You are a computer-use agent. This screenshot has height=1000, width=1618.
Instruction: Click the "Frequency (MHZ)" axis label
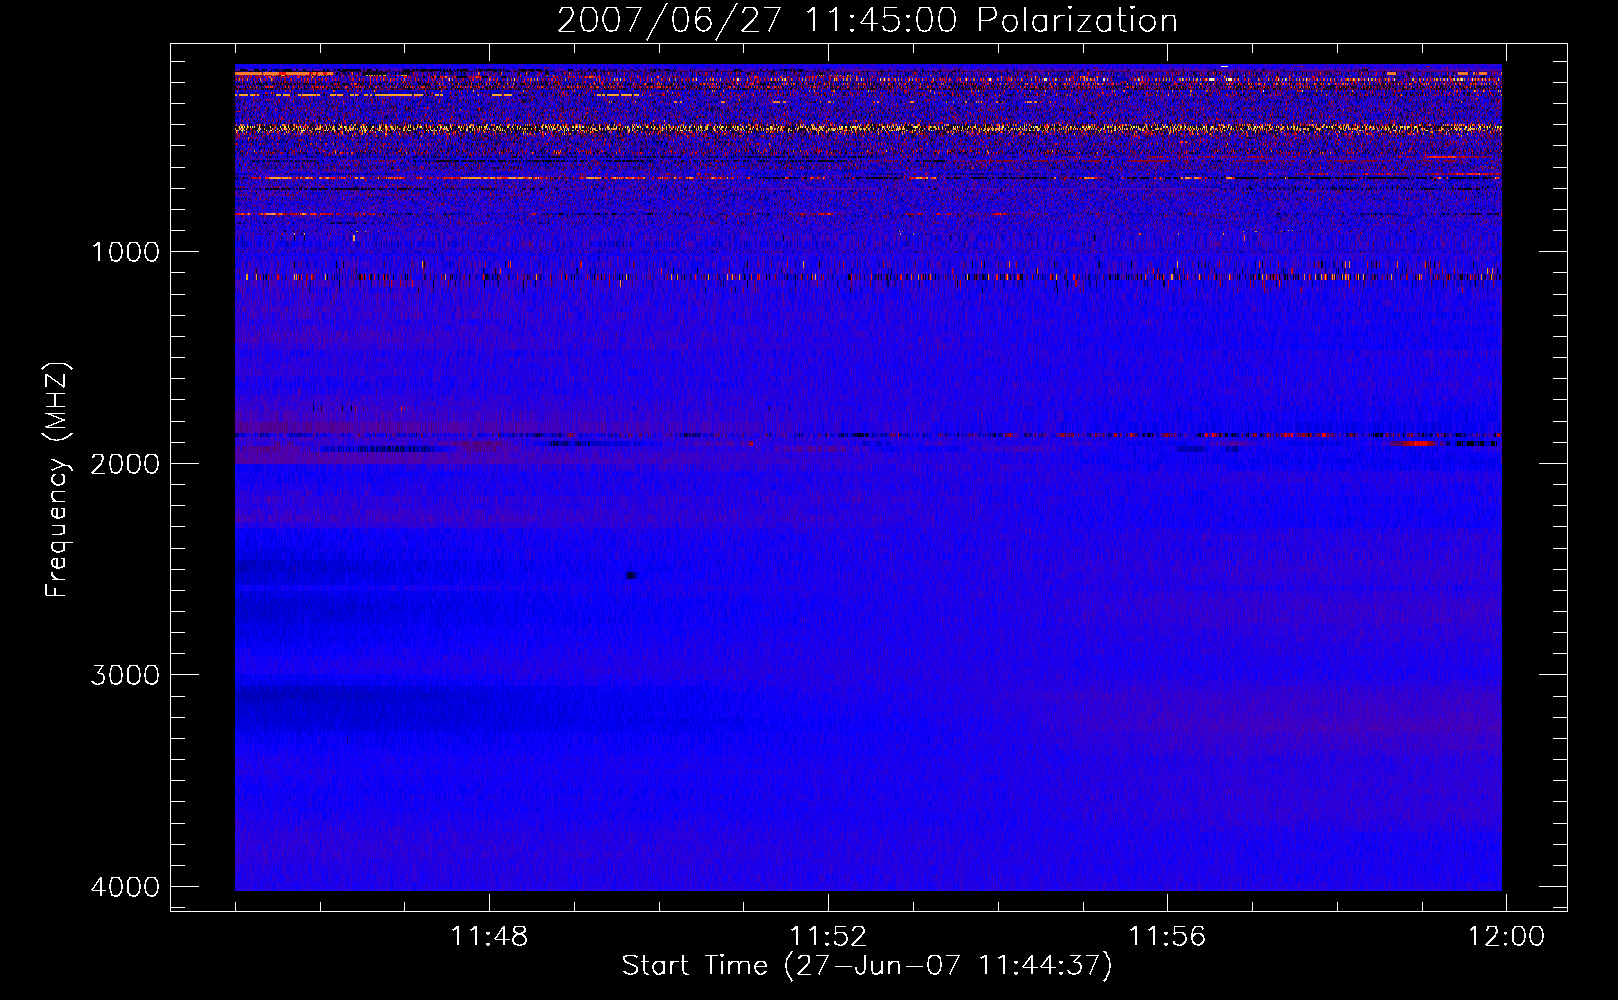click(x=58, y=480)
